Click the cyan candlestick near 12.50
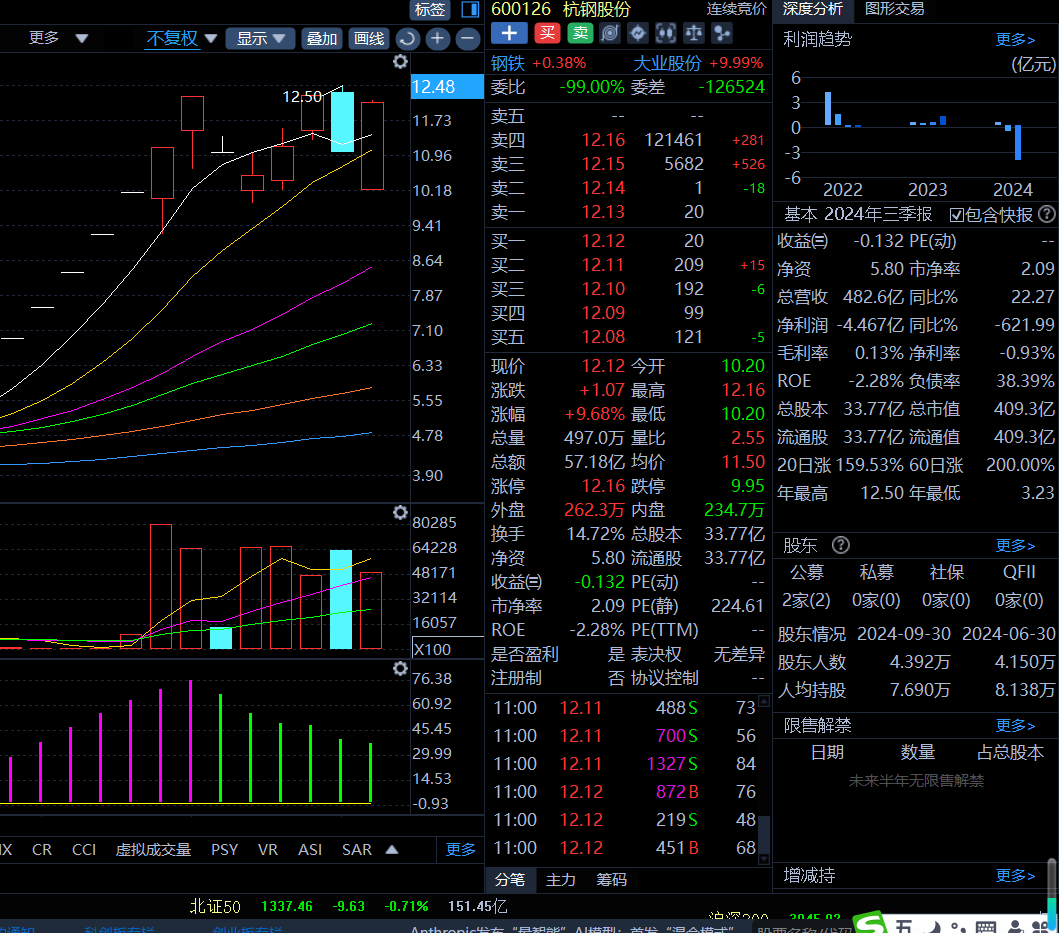 pyautogui.click(x=342, y=122)
